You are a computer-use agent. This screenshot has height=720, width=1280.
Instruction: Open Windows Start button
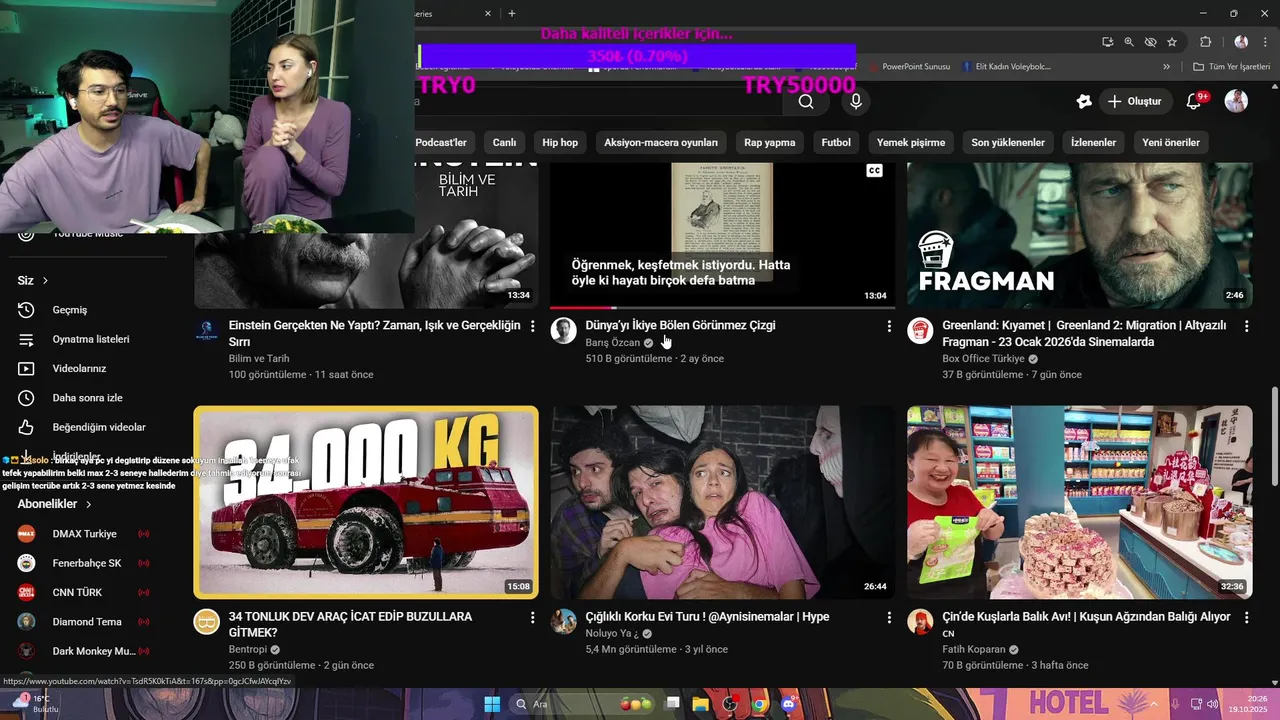pos(492,704)
